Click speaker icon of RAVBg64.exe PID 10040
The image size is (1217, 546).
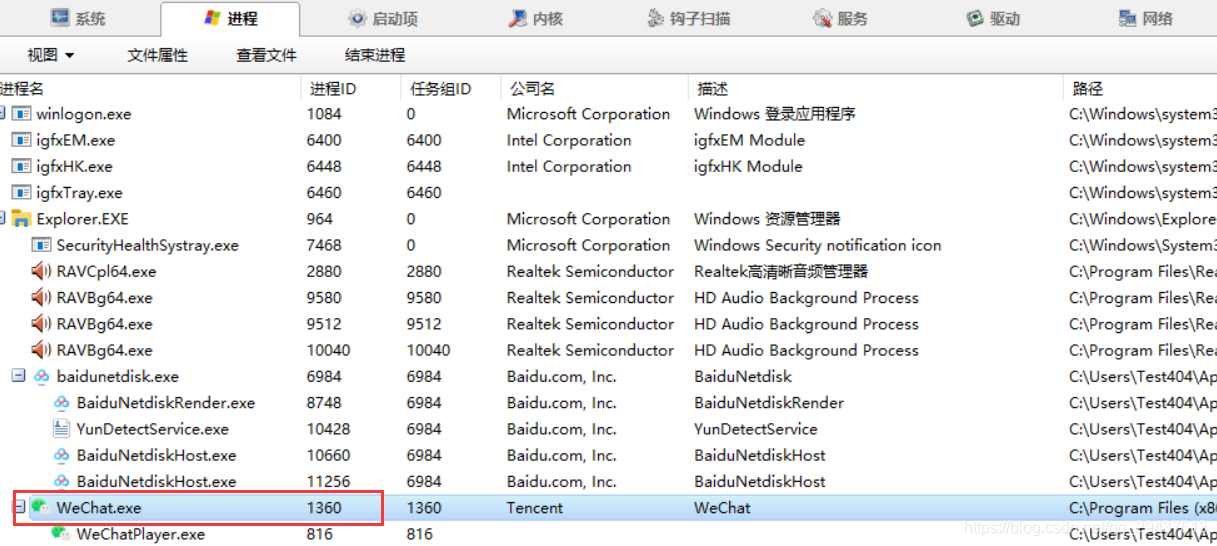point(41,350)
